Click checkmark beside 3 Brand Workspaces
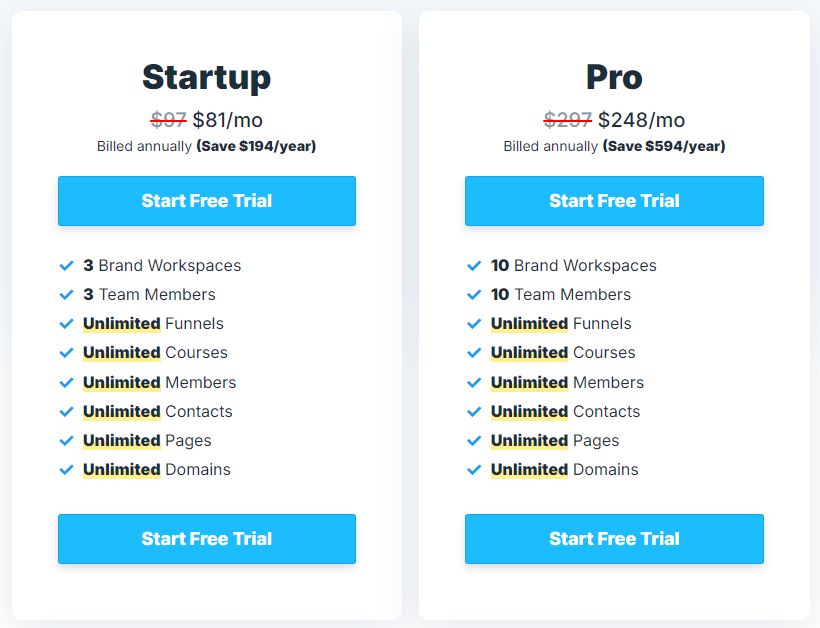 66,266
